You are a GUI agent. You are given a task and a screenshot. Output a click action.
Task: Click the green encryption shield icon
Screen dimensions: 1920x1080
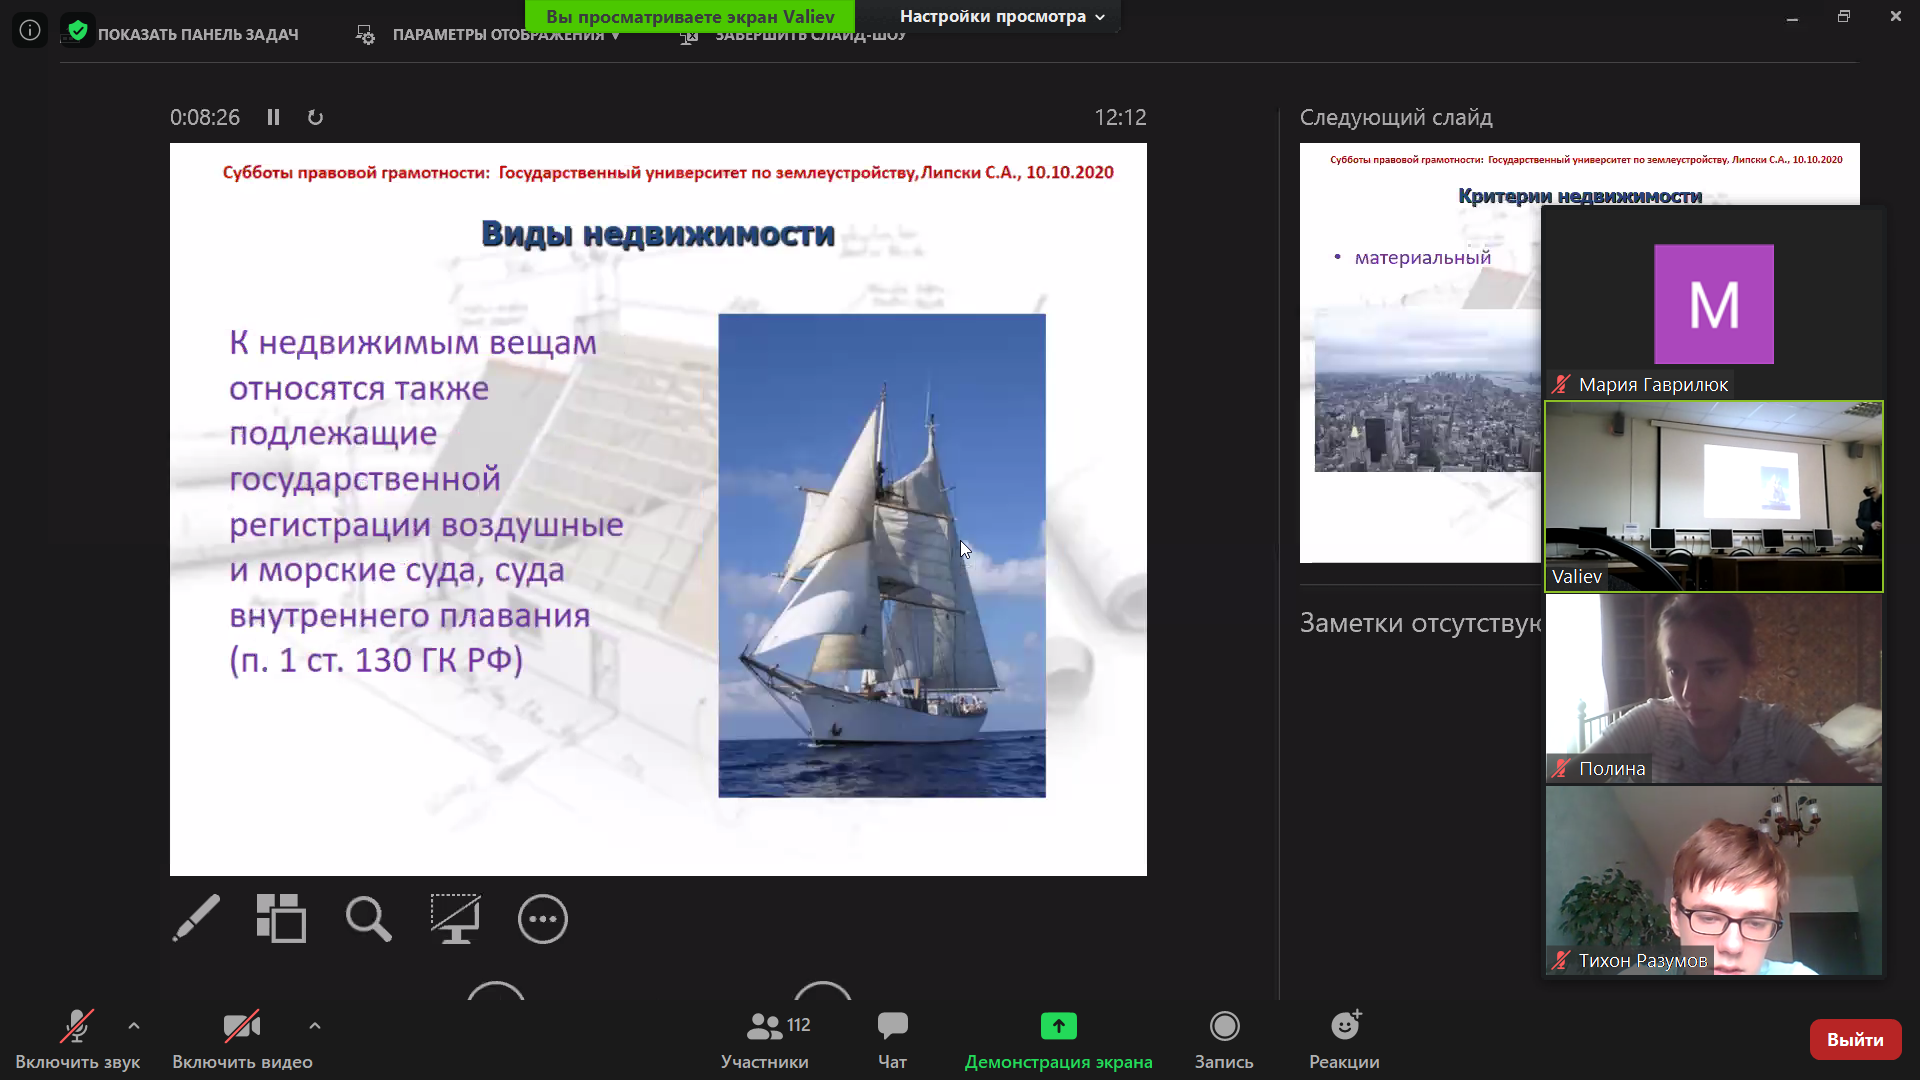(x=78, y=30)
